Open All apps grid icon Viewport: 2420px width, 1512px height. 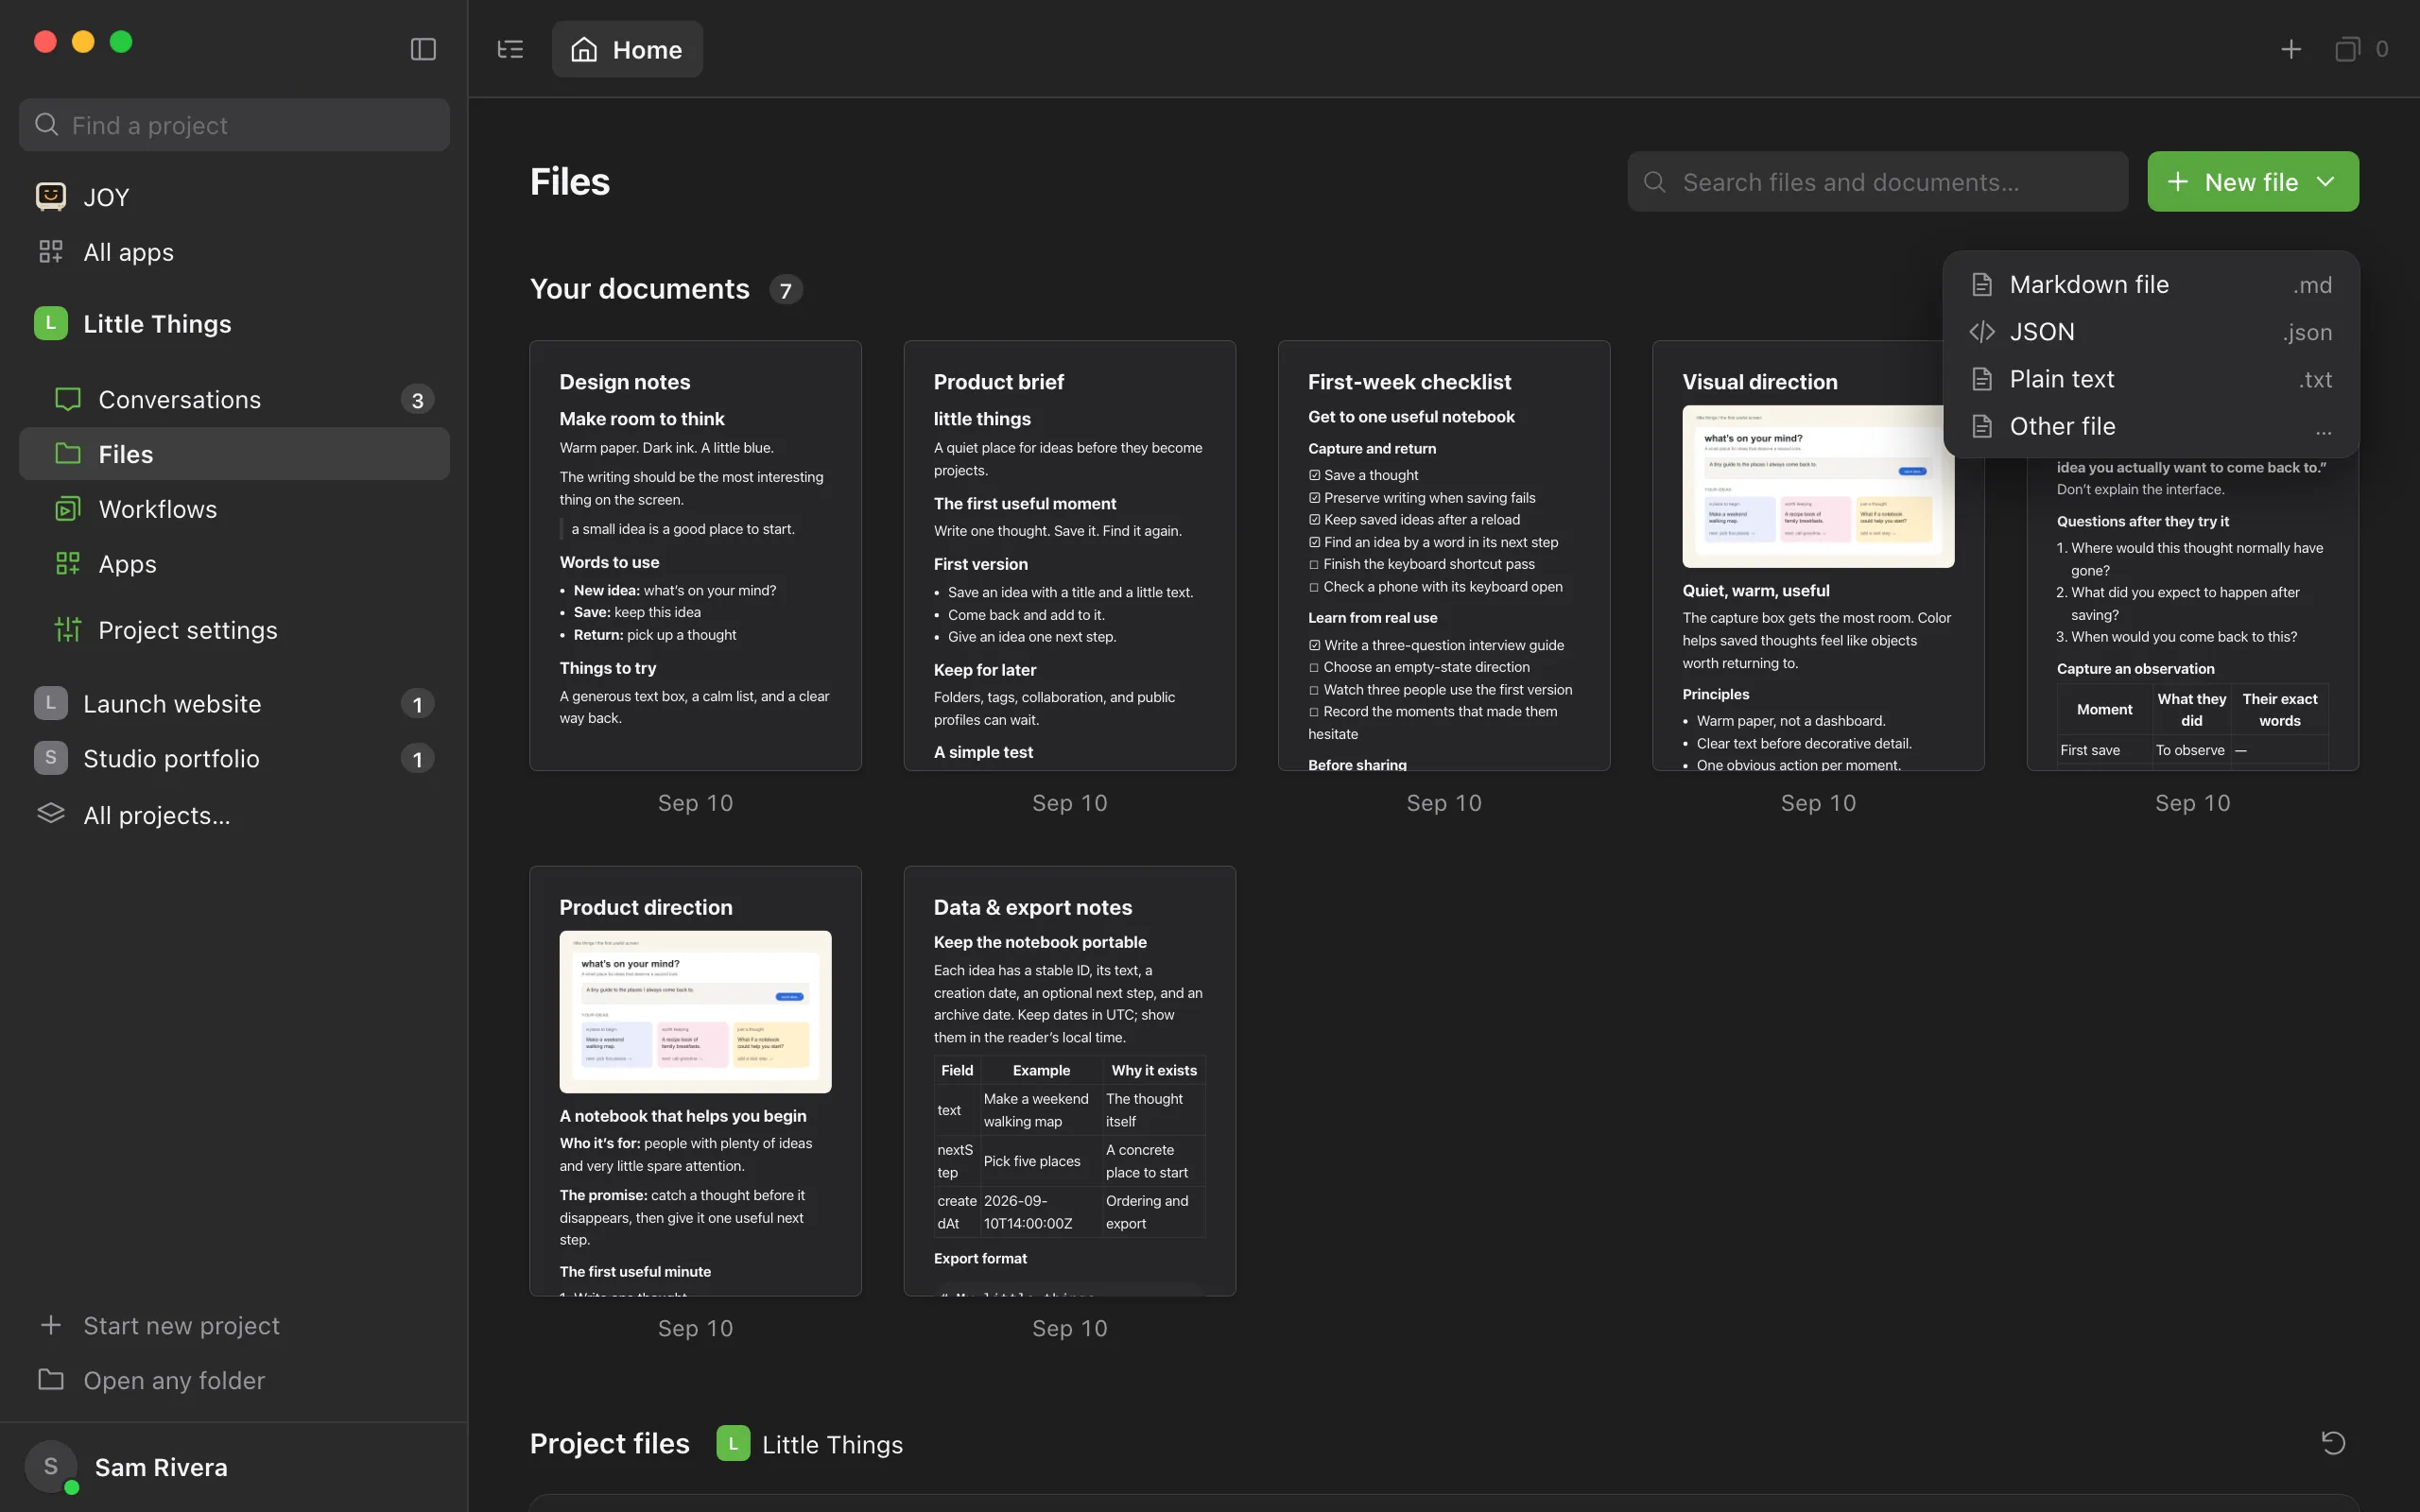[51, 251]
